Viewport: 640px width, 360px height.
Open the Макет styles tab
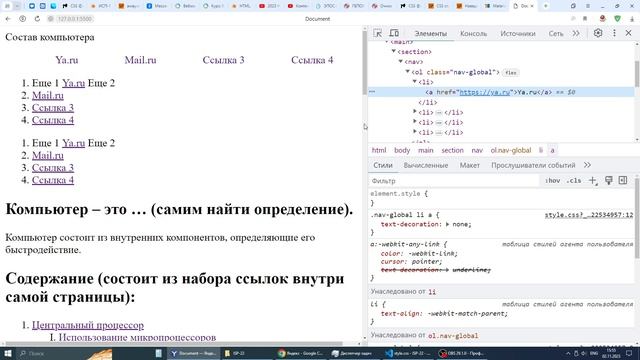coord(469,165)
